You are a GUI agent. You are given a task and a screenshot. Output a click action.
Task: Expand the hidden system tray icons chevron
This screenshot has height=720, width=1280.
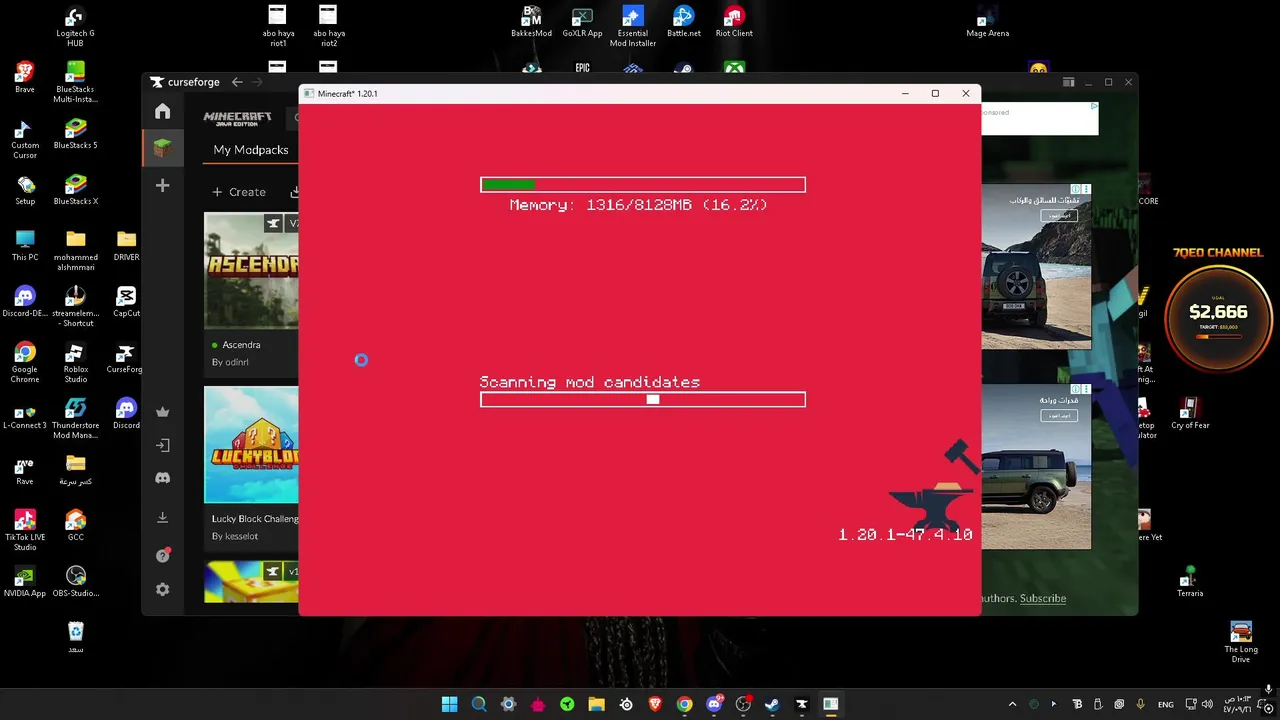[1012, 704]
